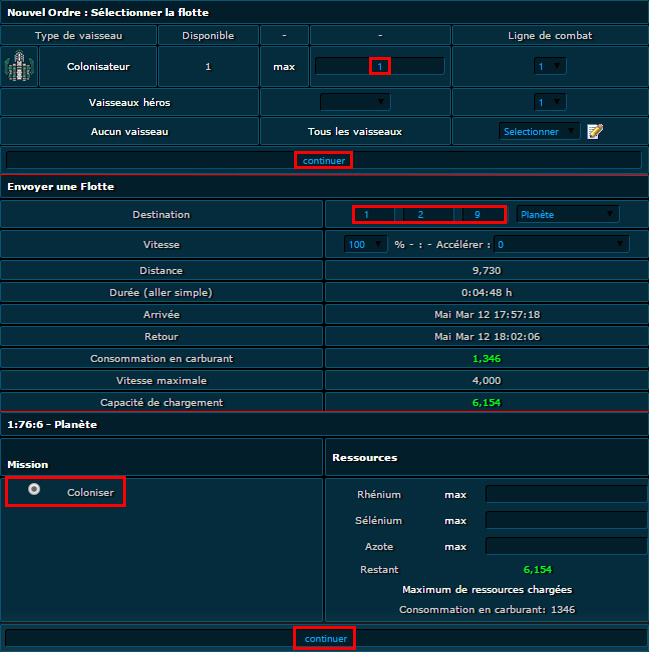Screen dimensions: 649x652
Task: Open the Planète destination type dropdown
Action: point(567,214)
